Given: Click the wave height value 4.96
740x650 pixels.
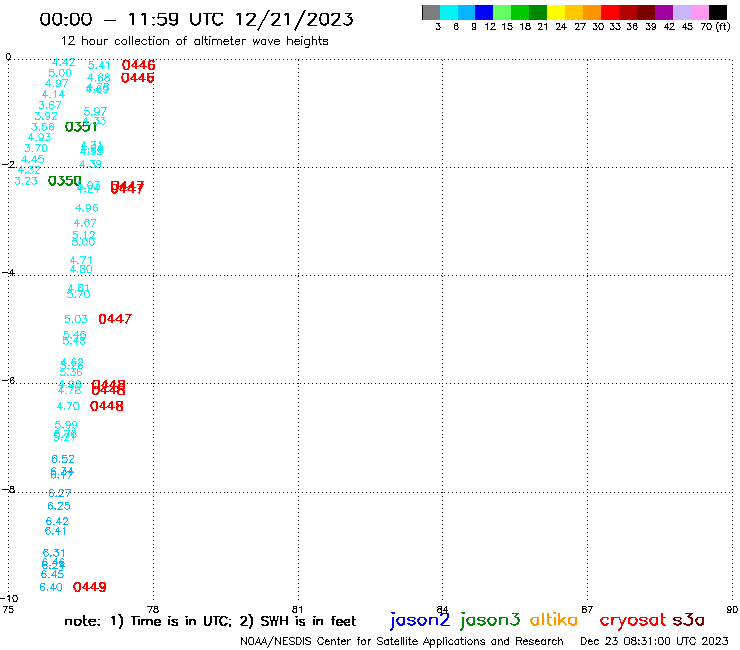Looking at the screenshot, I should click(87, 208).
